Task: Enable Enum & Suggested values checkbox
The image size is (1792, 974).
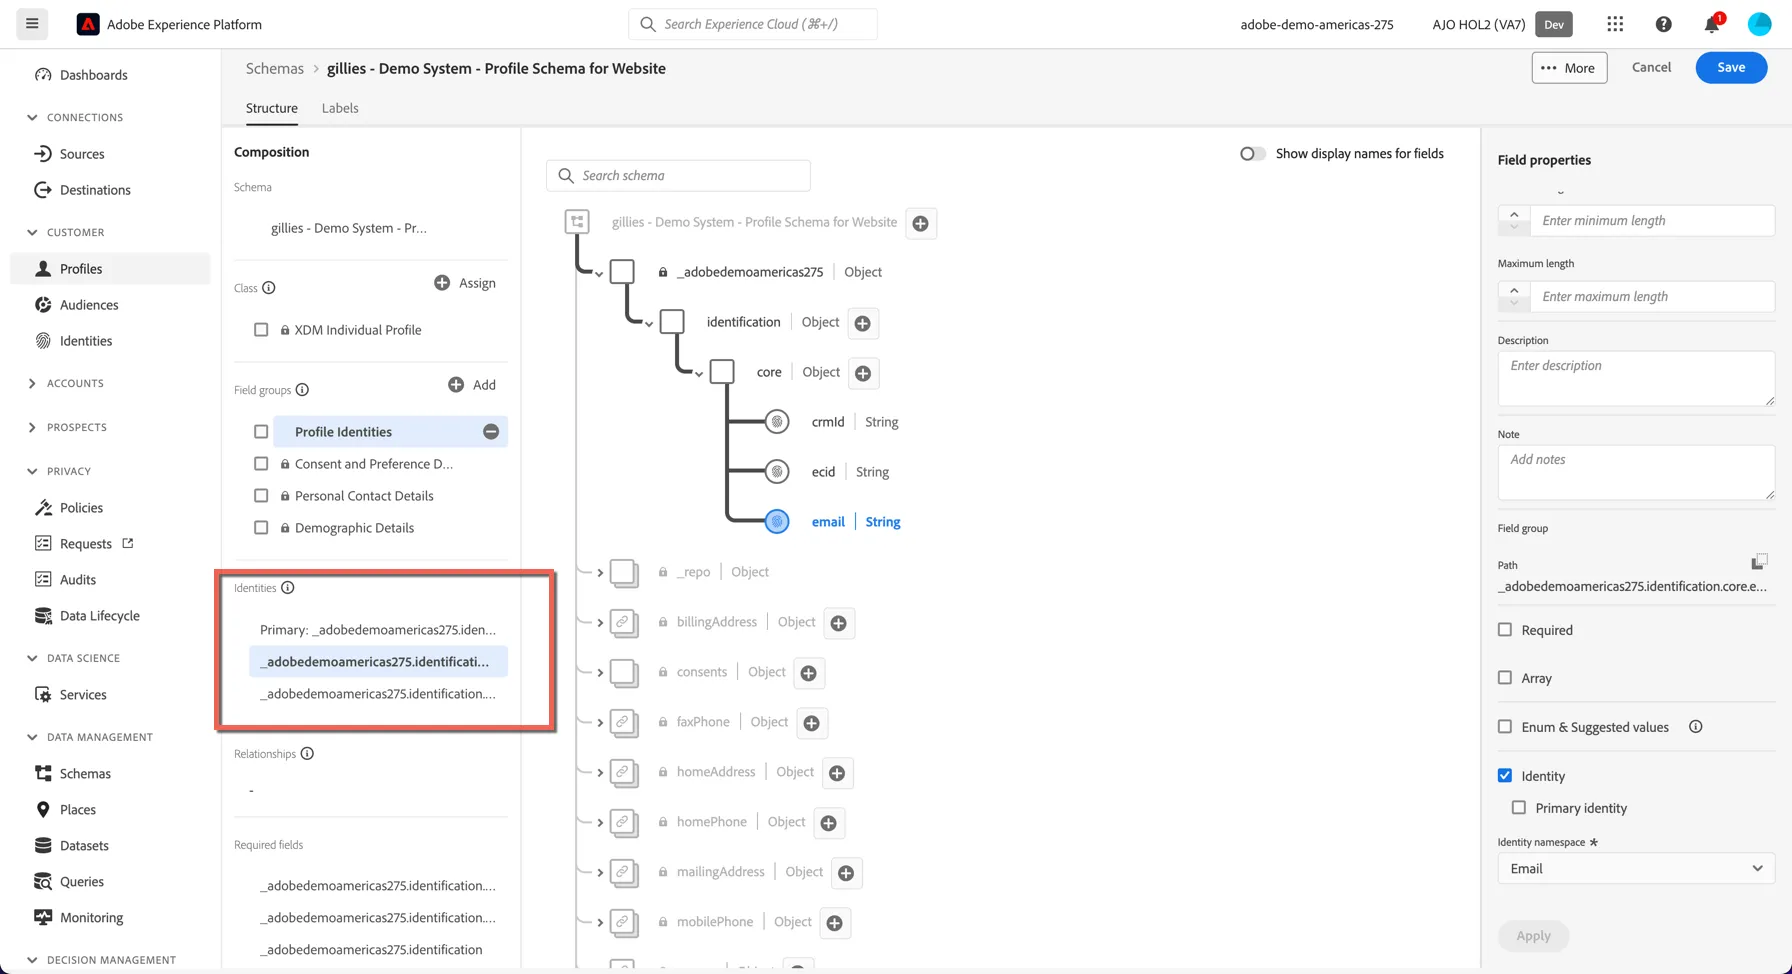Action: click(1505, 727)
